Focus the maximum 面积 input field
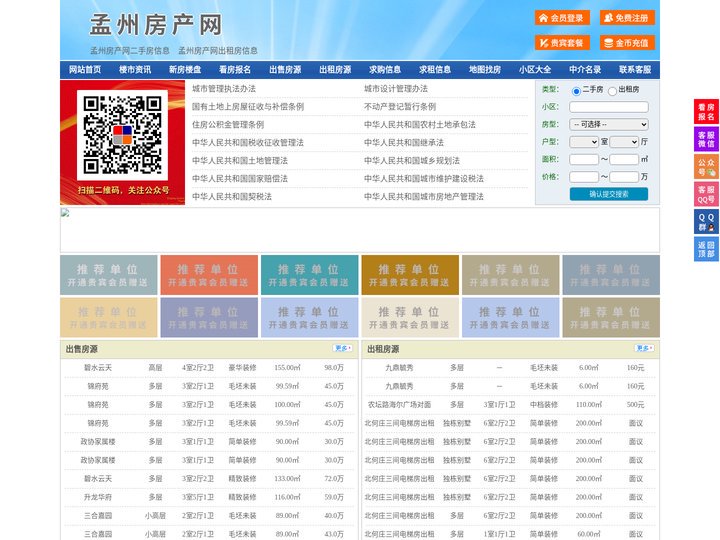The width and height of the screenshot is (720, 540). (624, 159)
